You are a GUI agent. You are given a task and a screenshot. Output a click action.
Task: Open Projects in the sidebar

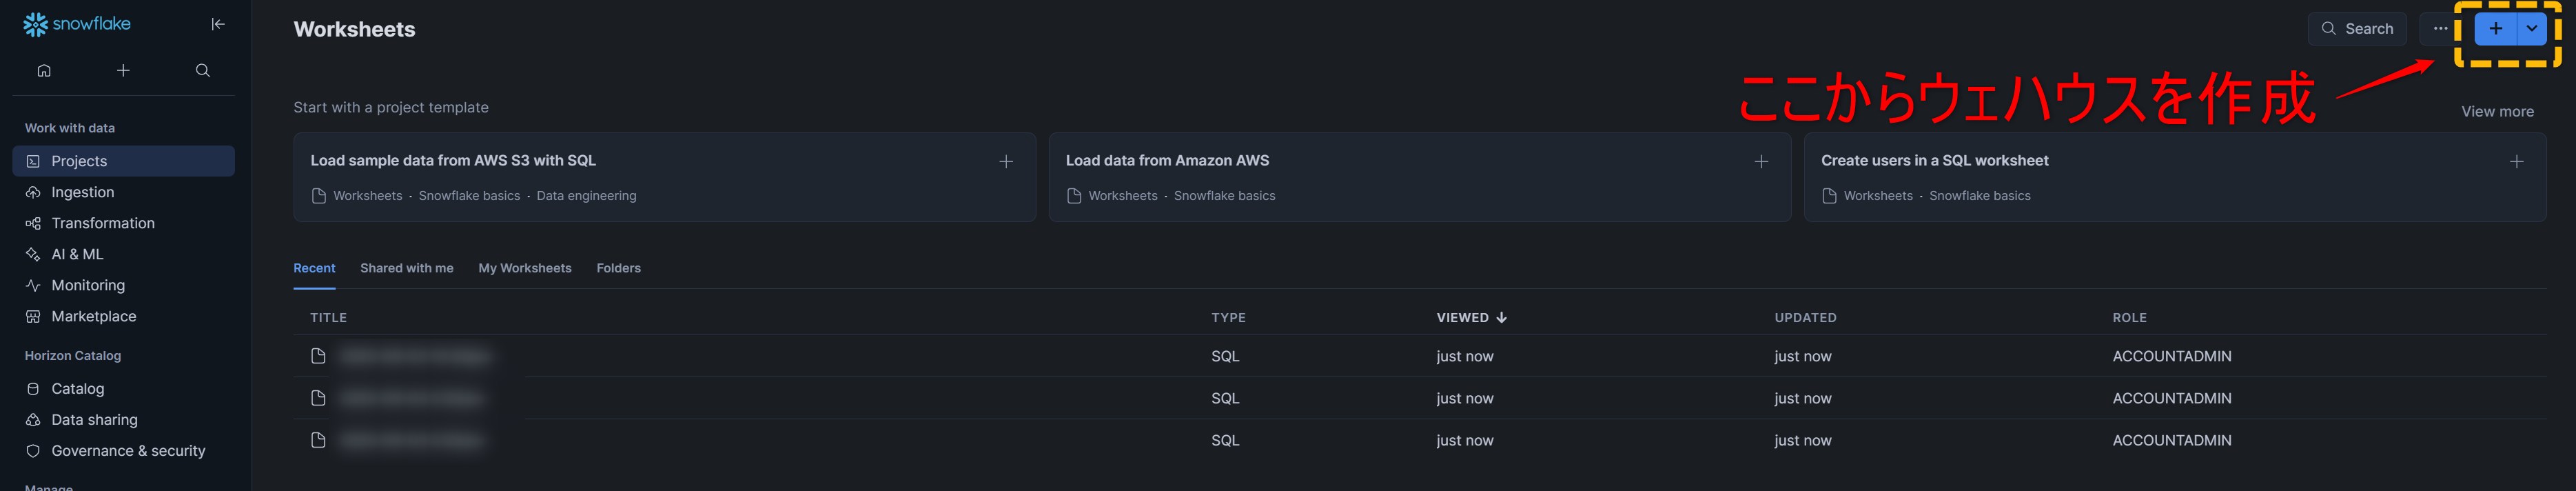pos(123,161)
